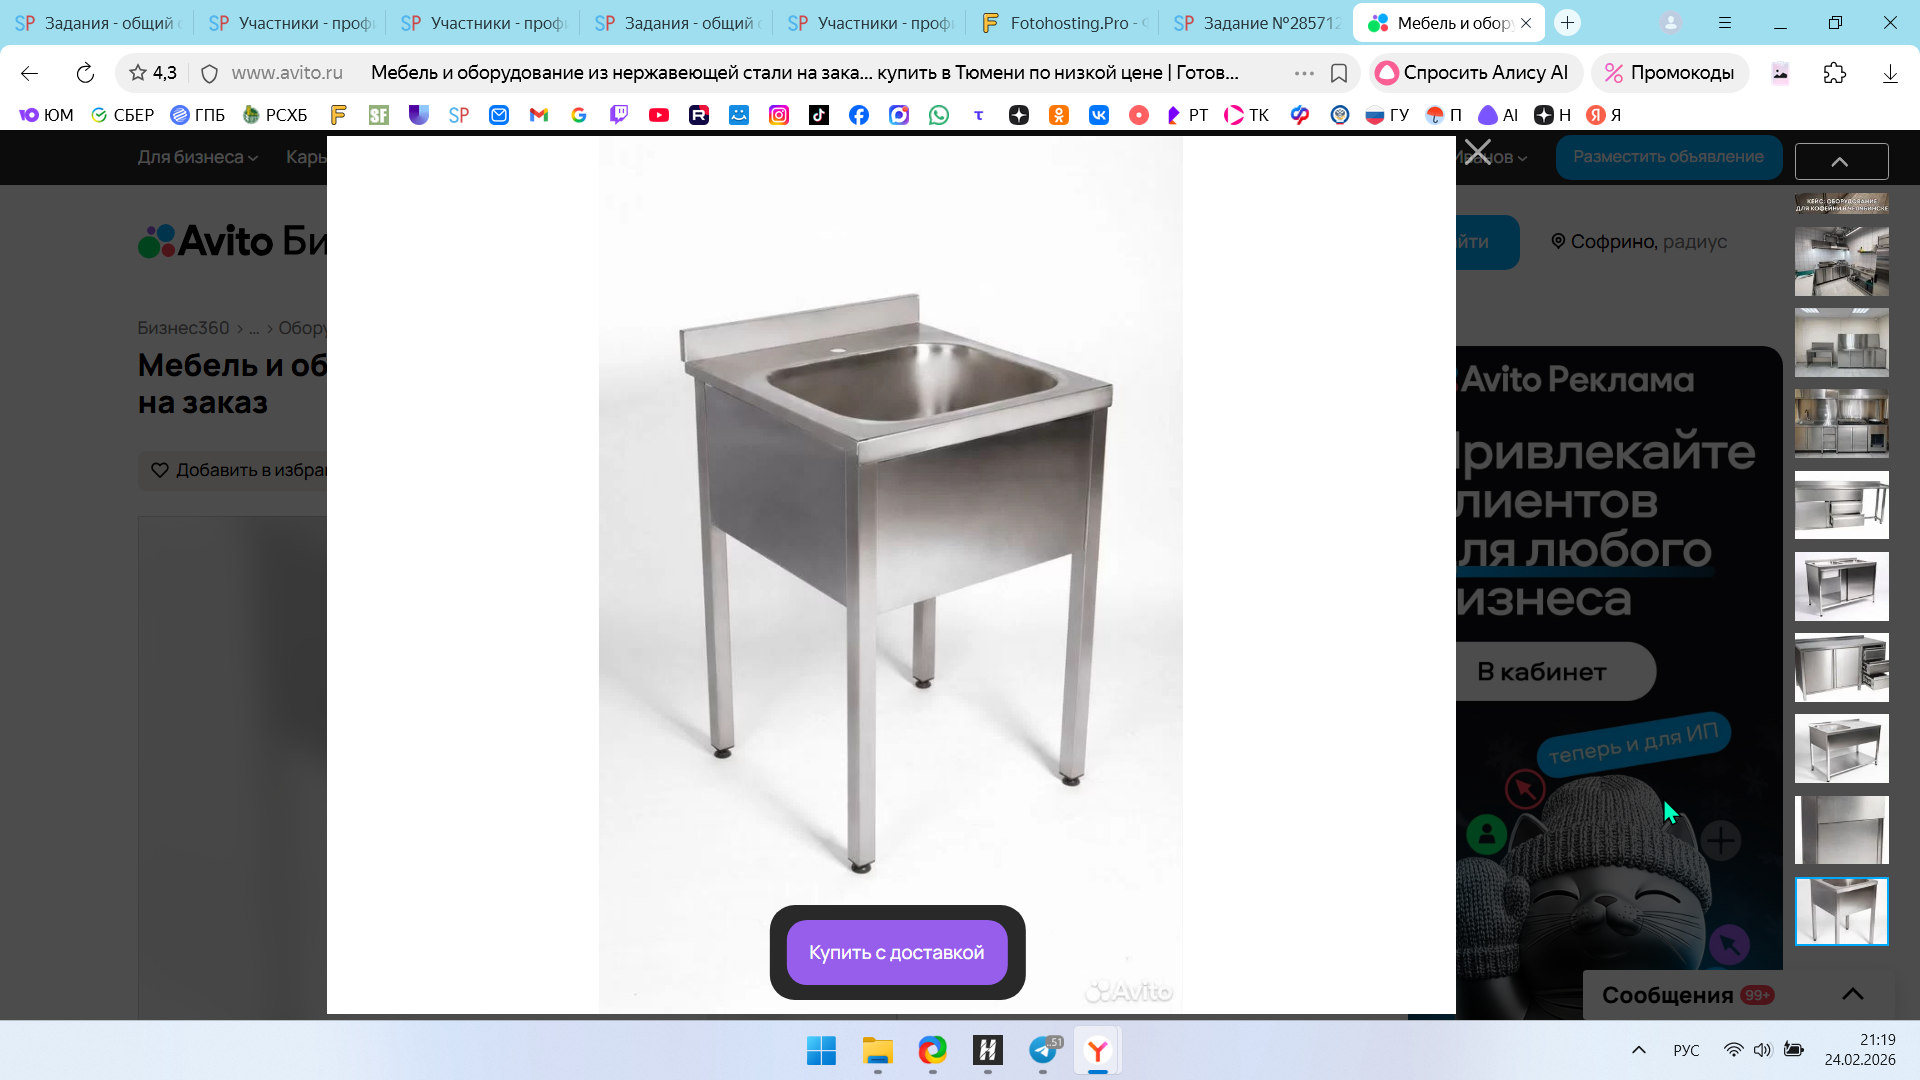Click Купить с доставкой button
This screenshot has width=1920, height=1080.
pos(896,952)
